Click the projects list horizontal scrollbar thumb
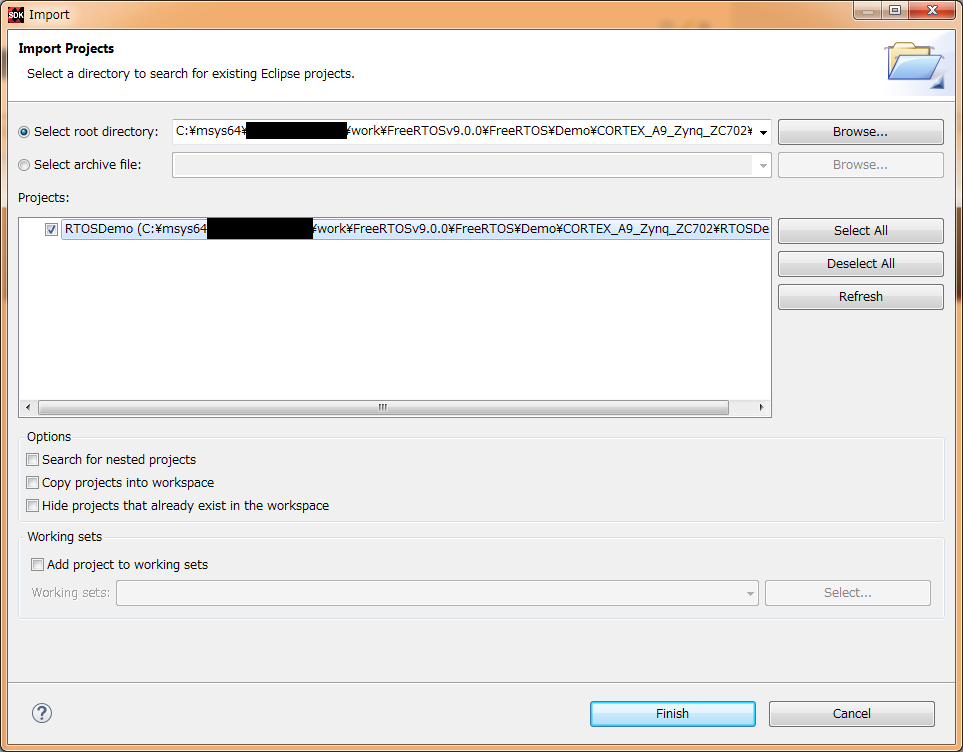This screenshot has height=752, width=963. [x=383, y=407]
